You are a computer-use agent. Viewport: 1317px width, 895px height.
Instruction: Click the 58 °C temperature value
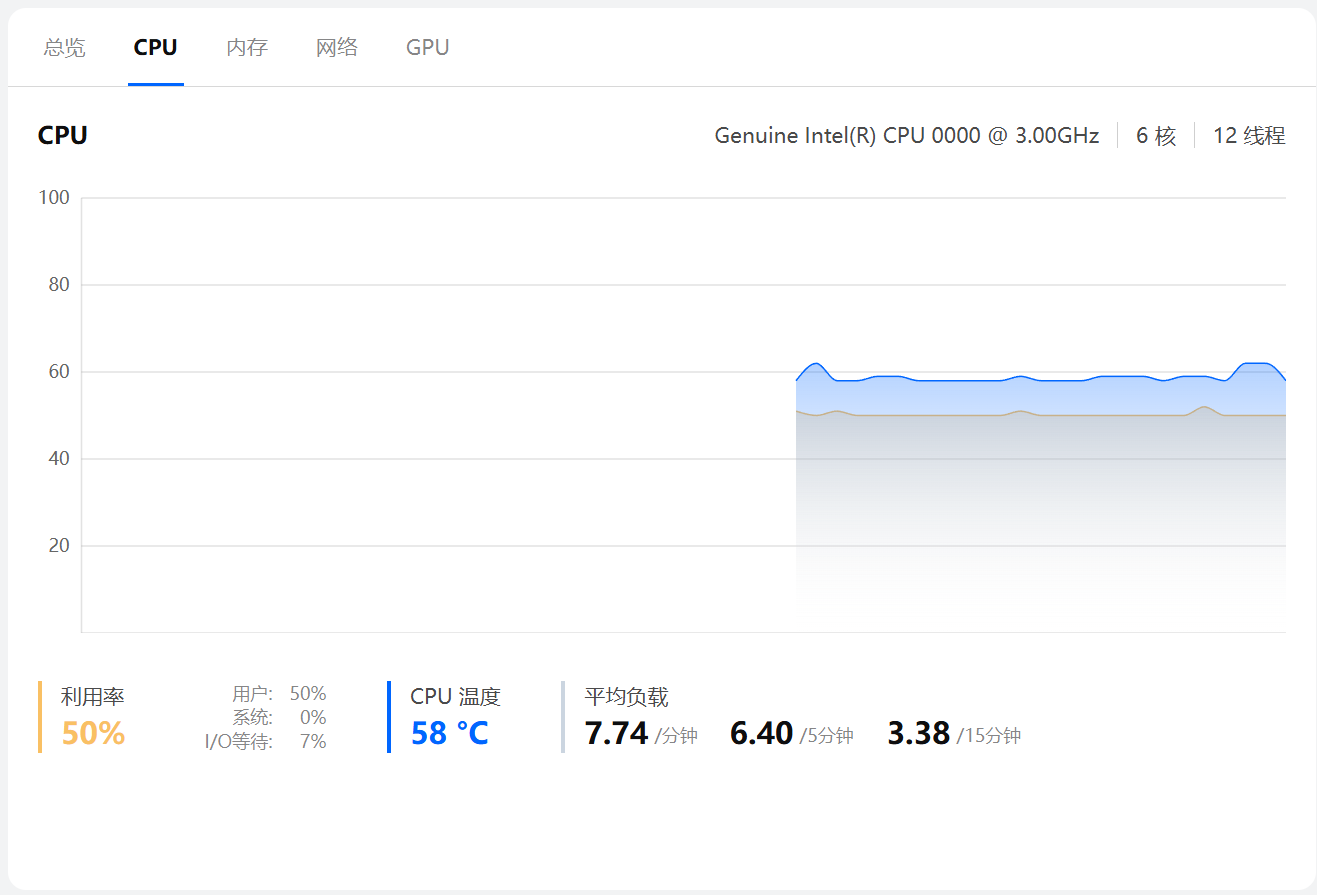tap(450, 733)
